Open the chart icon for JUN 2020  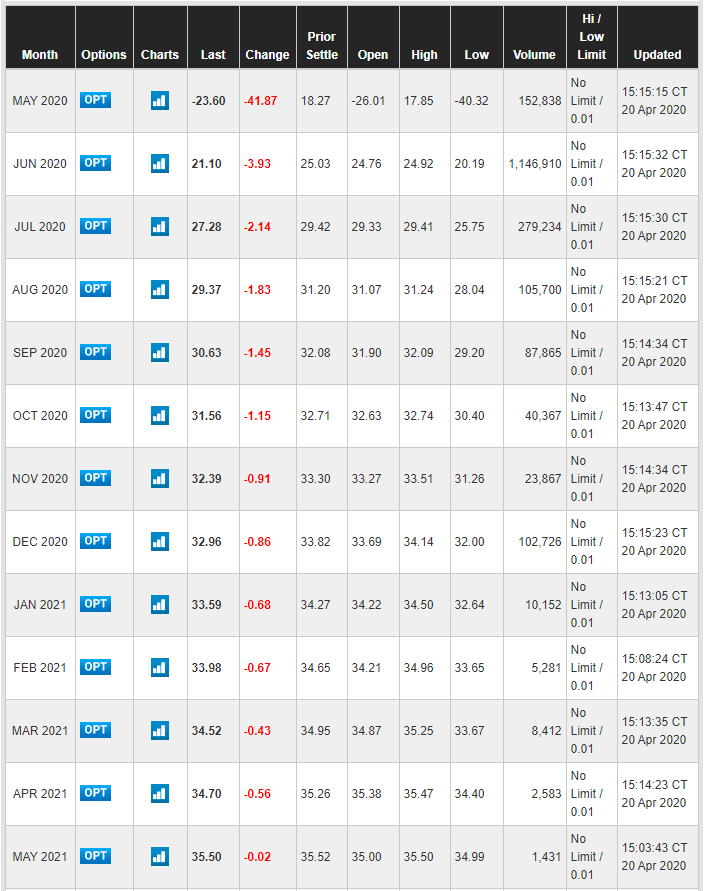(160, 163)
